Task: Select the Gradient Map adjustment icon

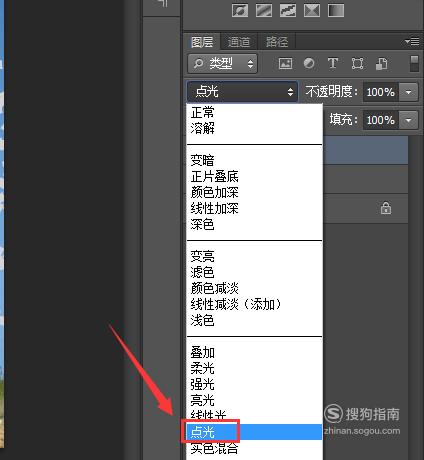Action: pos(336,10)
